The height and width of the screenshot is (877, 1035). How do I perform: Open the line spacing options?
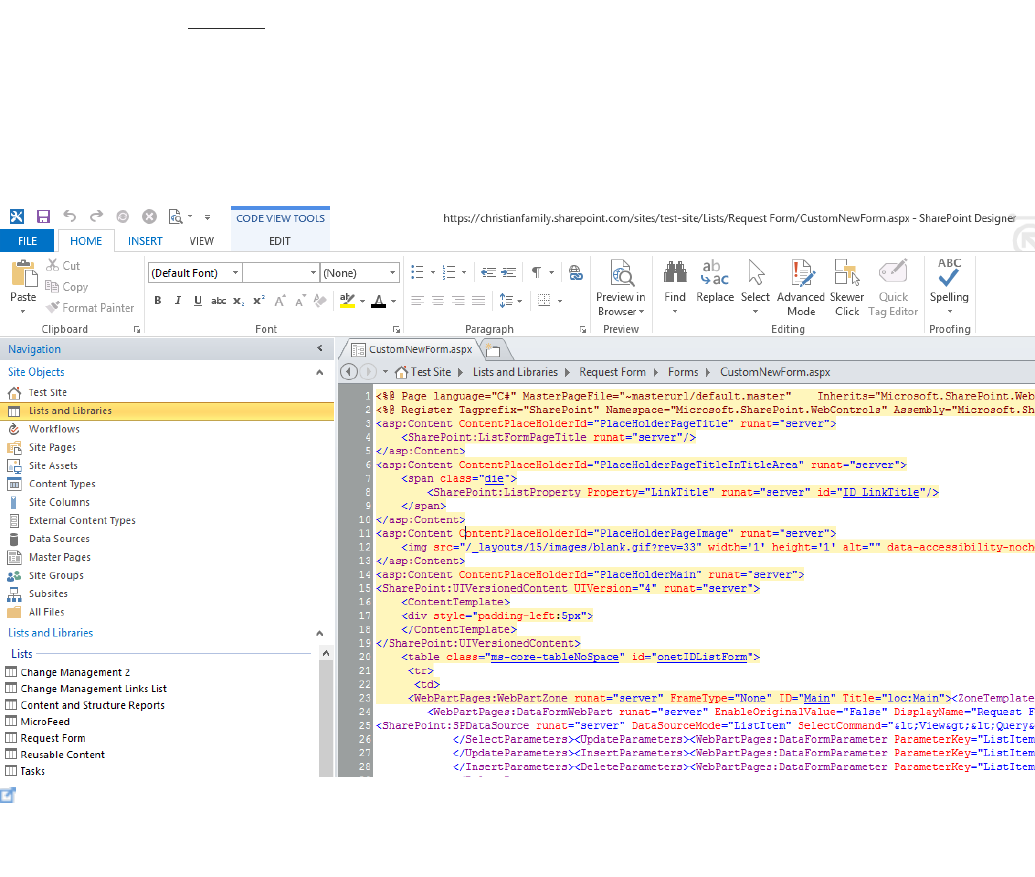coord(510,301)
